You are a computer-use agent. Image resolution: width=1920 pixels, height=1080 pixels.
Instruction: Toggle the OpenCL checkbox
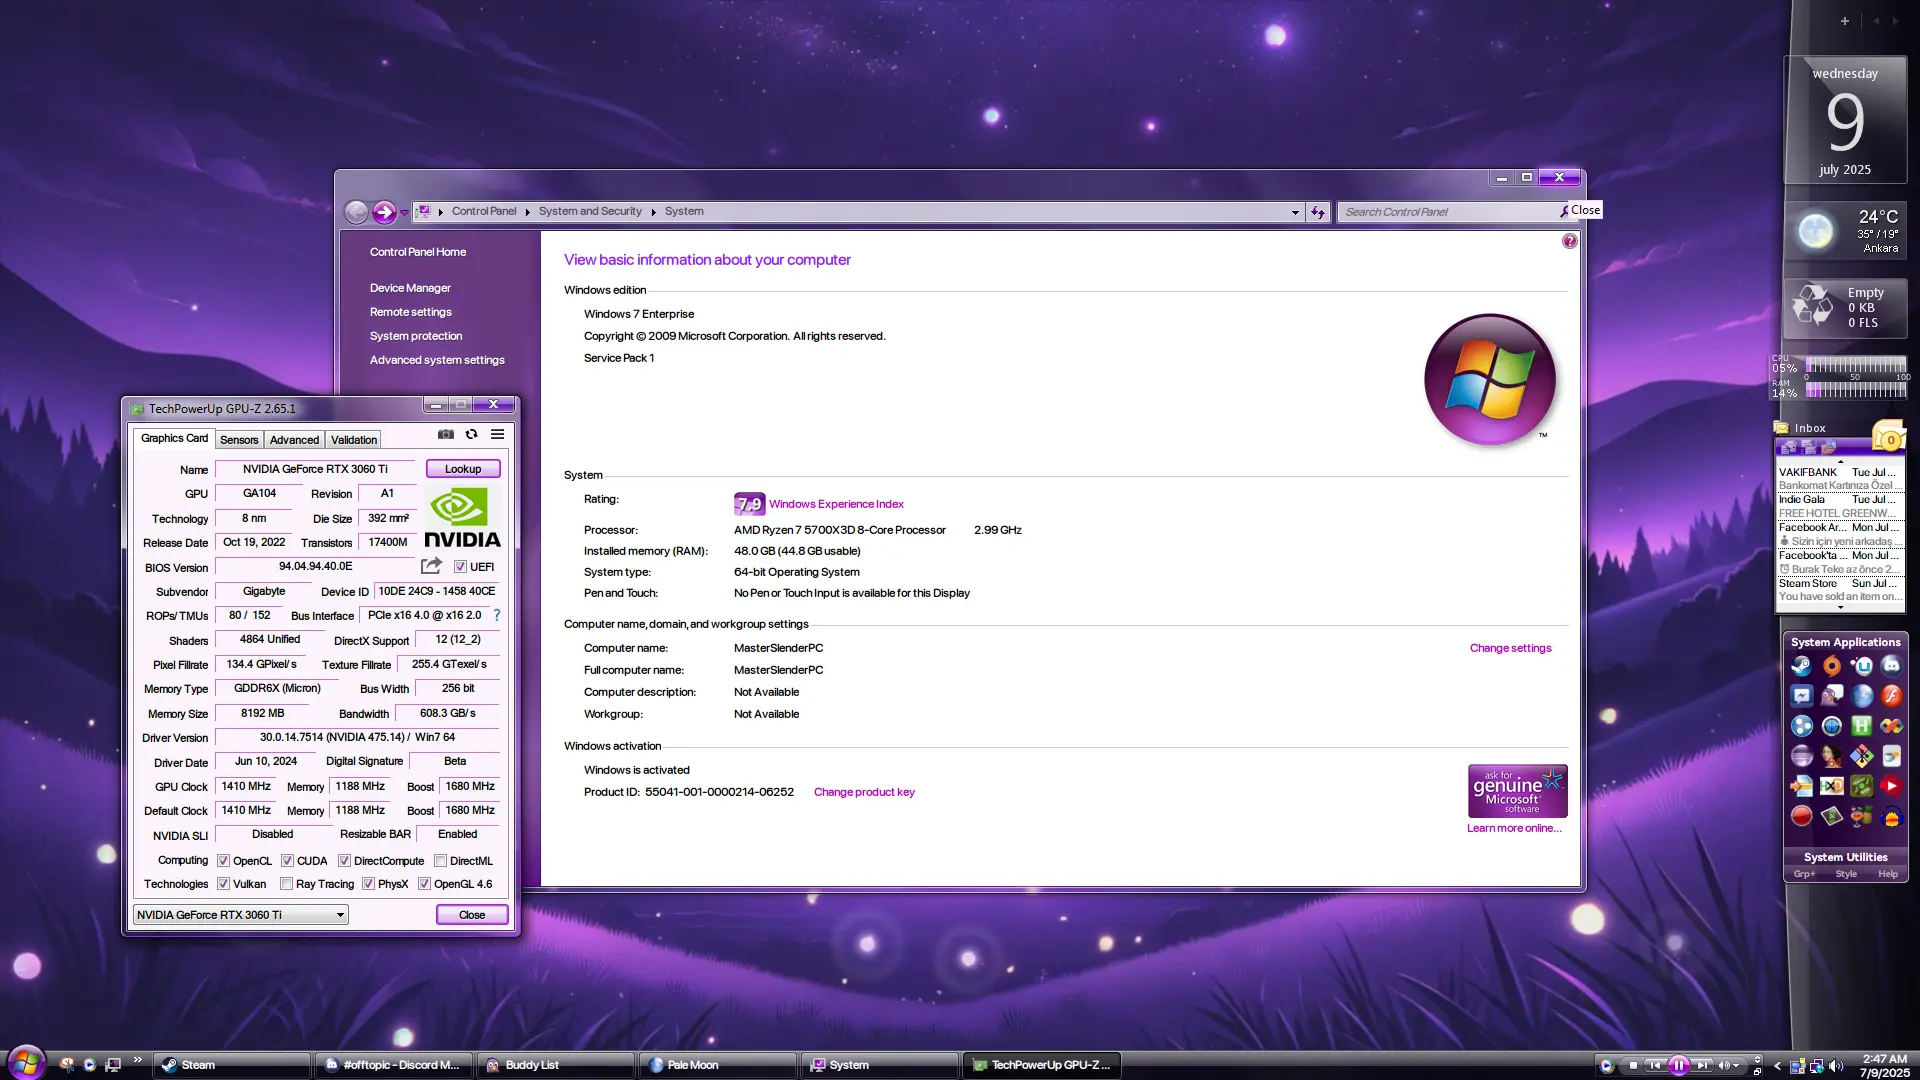224,861
